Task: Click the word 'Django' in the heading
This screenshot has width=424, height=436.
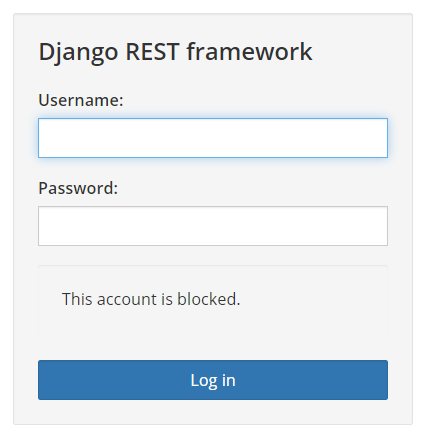Action: pos(78,53)
